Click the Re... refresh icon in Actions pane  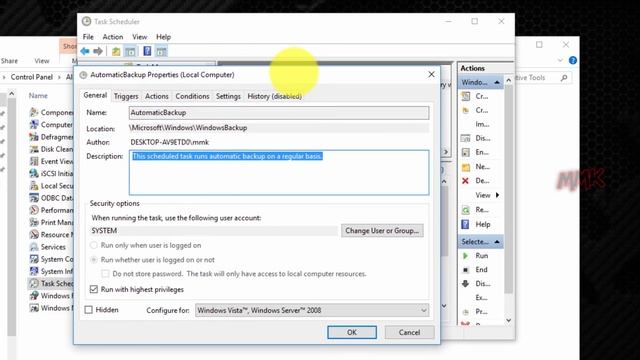(x=465, y=210)
